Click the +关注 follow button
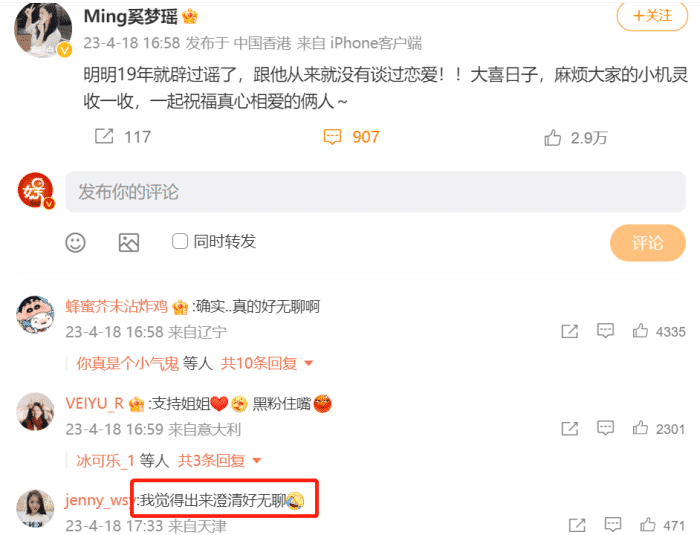Screen dimensions: 700x535 652,16
